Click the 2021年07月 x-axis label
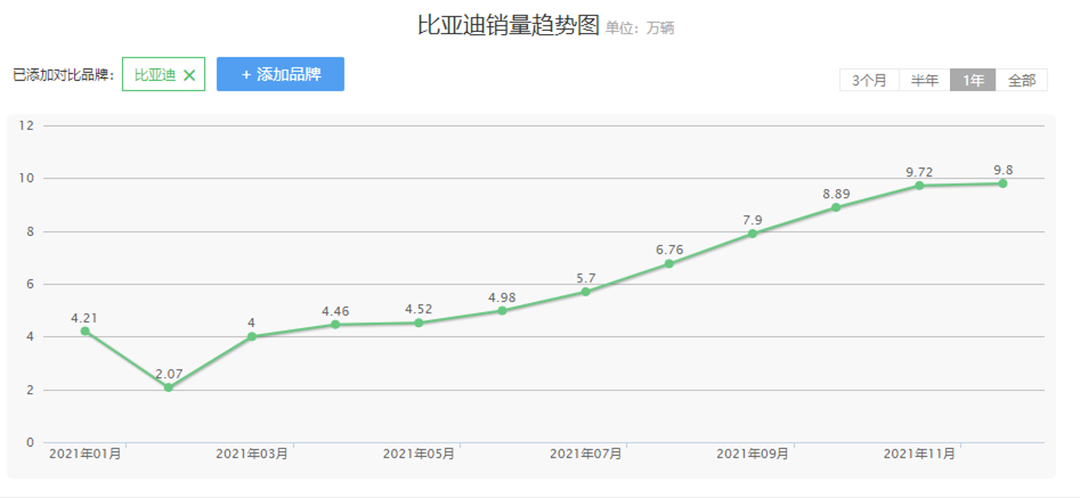Viewport: 1080px width, 498px height. tap(586, 454)
